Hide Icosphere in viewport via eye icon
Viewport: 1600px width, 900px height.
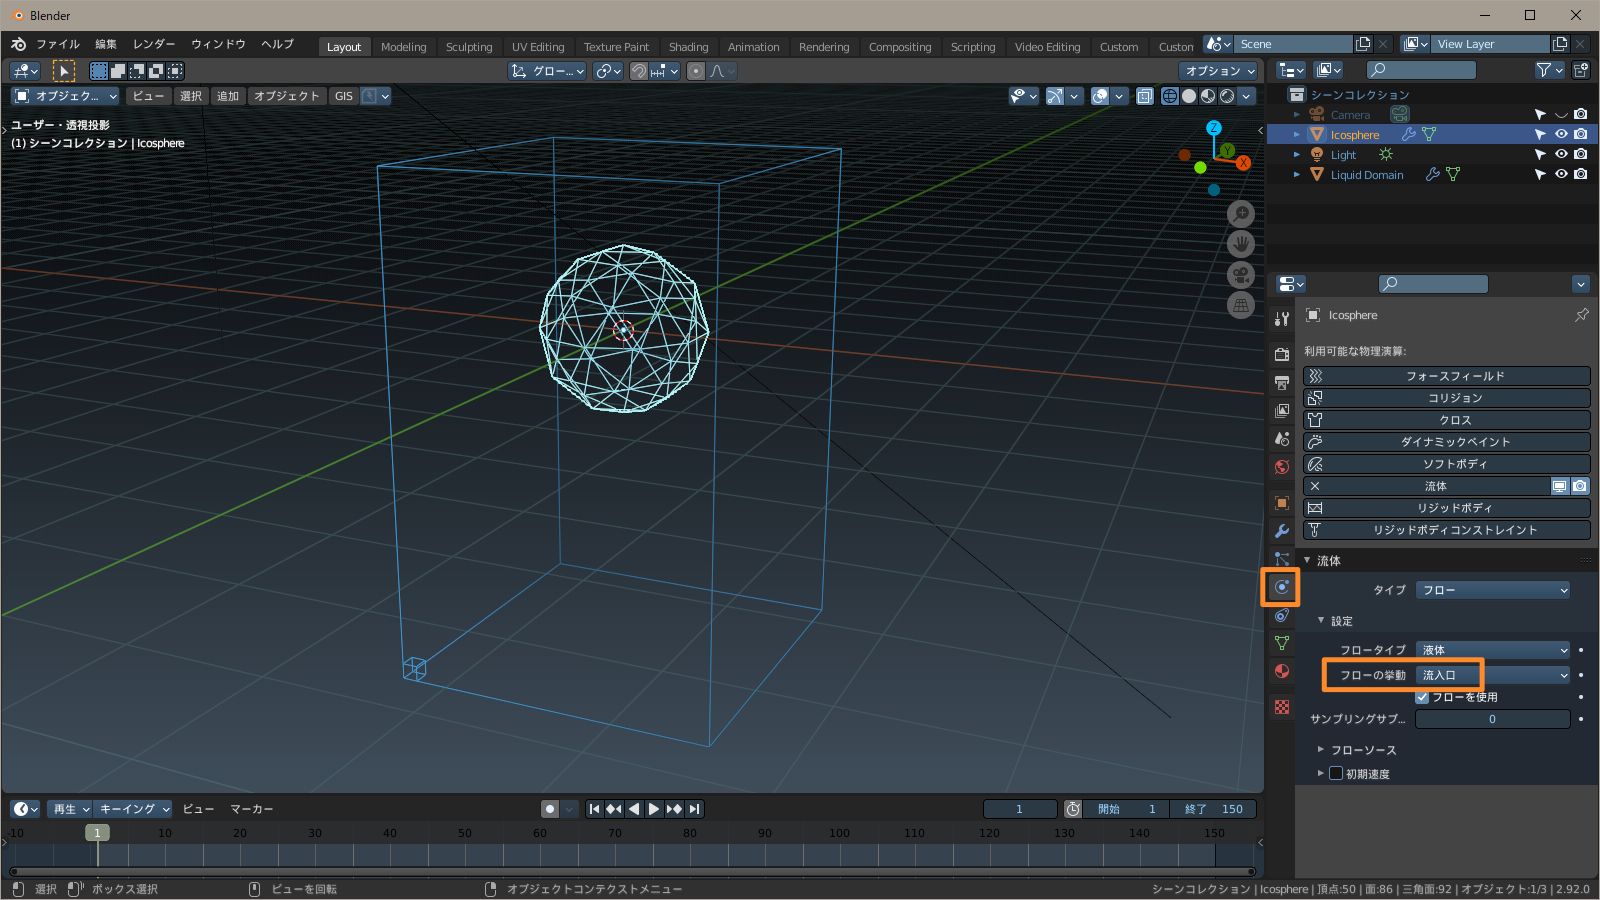(x=1561, y=134)
